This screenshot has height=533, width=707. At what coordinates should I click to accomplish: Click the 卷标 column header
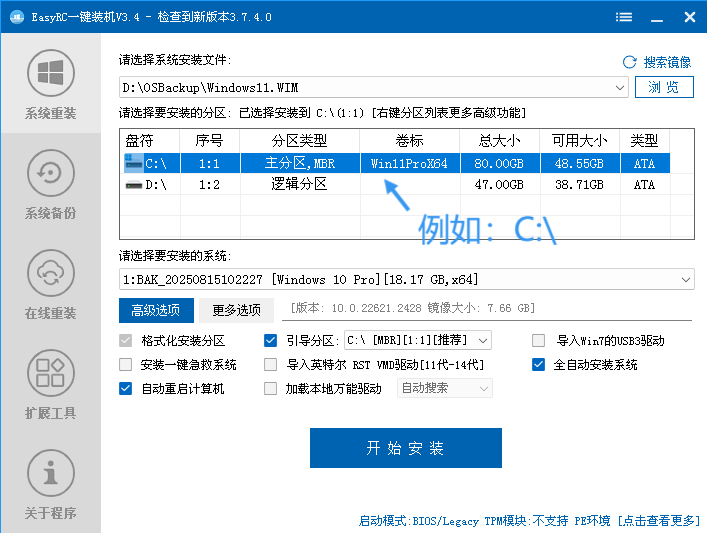point(409,141)
